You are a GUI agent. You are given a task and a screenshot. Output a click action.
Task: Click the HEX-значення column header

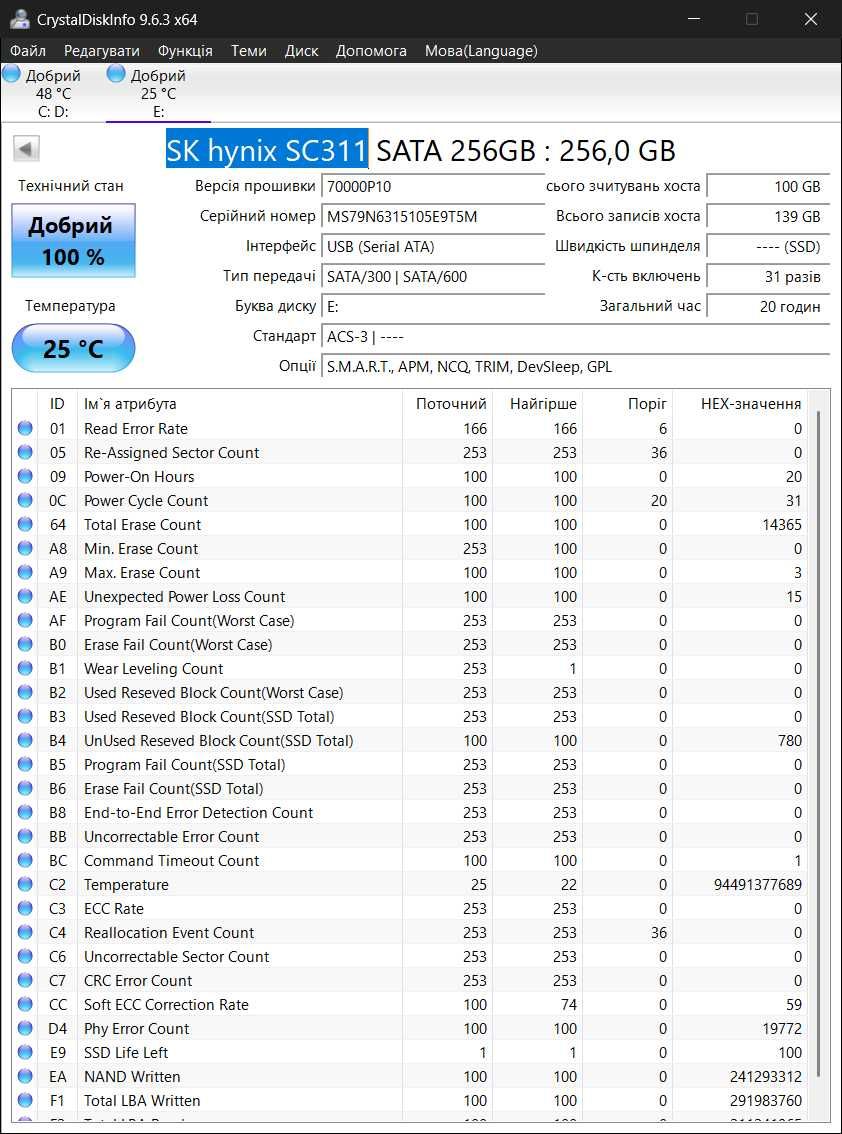(x=741, y=404)
